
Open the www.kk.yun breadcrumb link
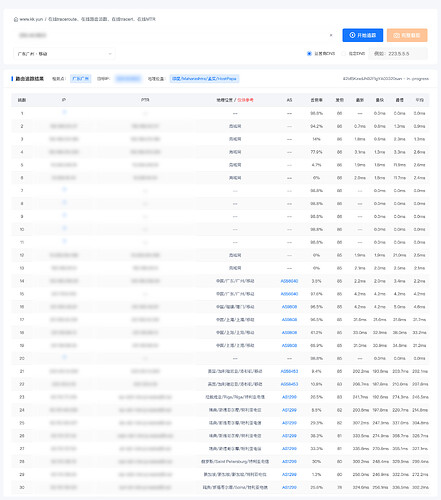[x=31, y=19]
